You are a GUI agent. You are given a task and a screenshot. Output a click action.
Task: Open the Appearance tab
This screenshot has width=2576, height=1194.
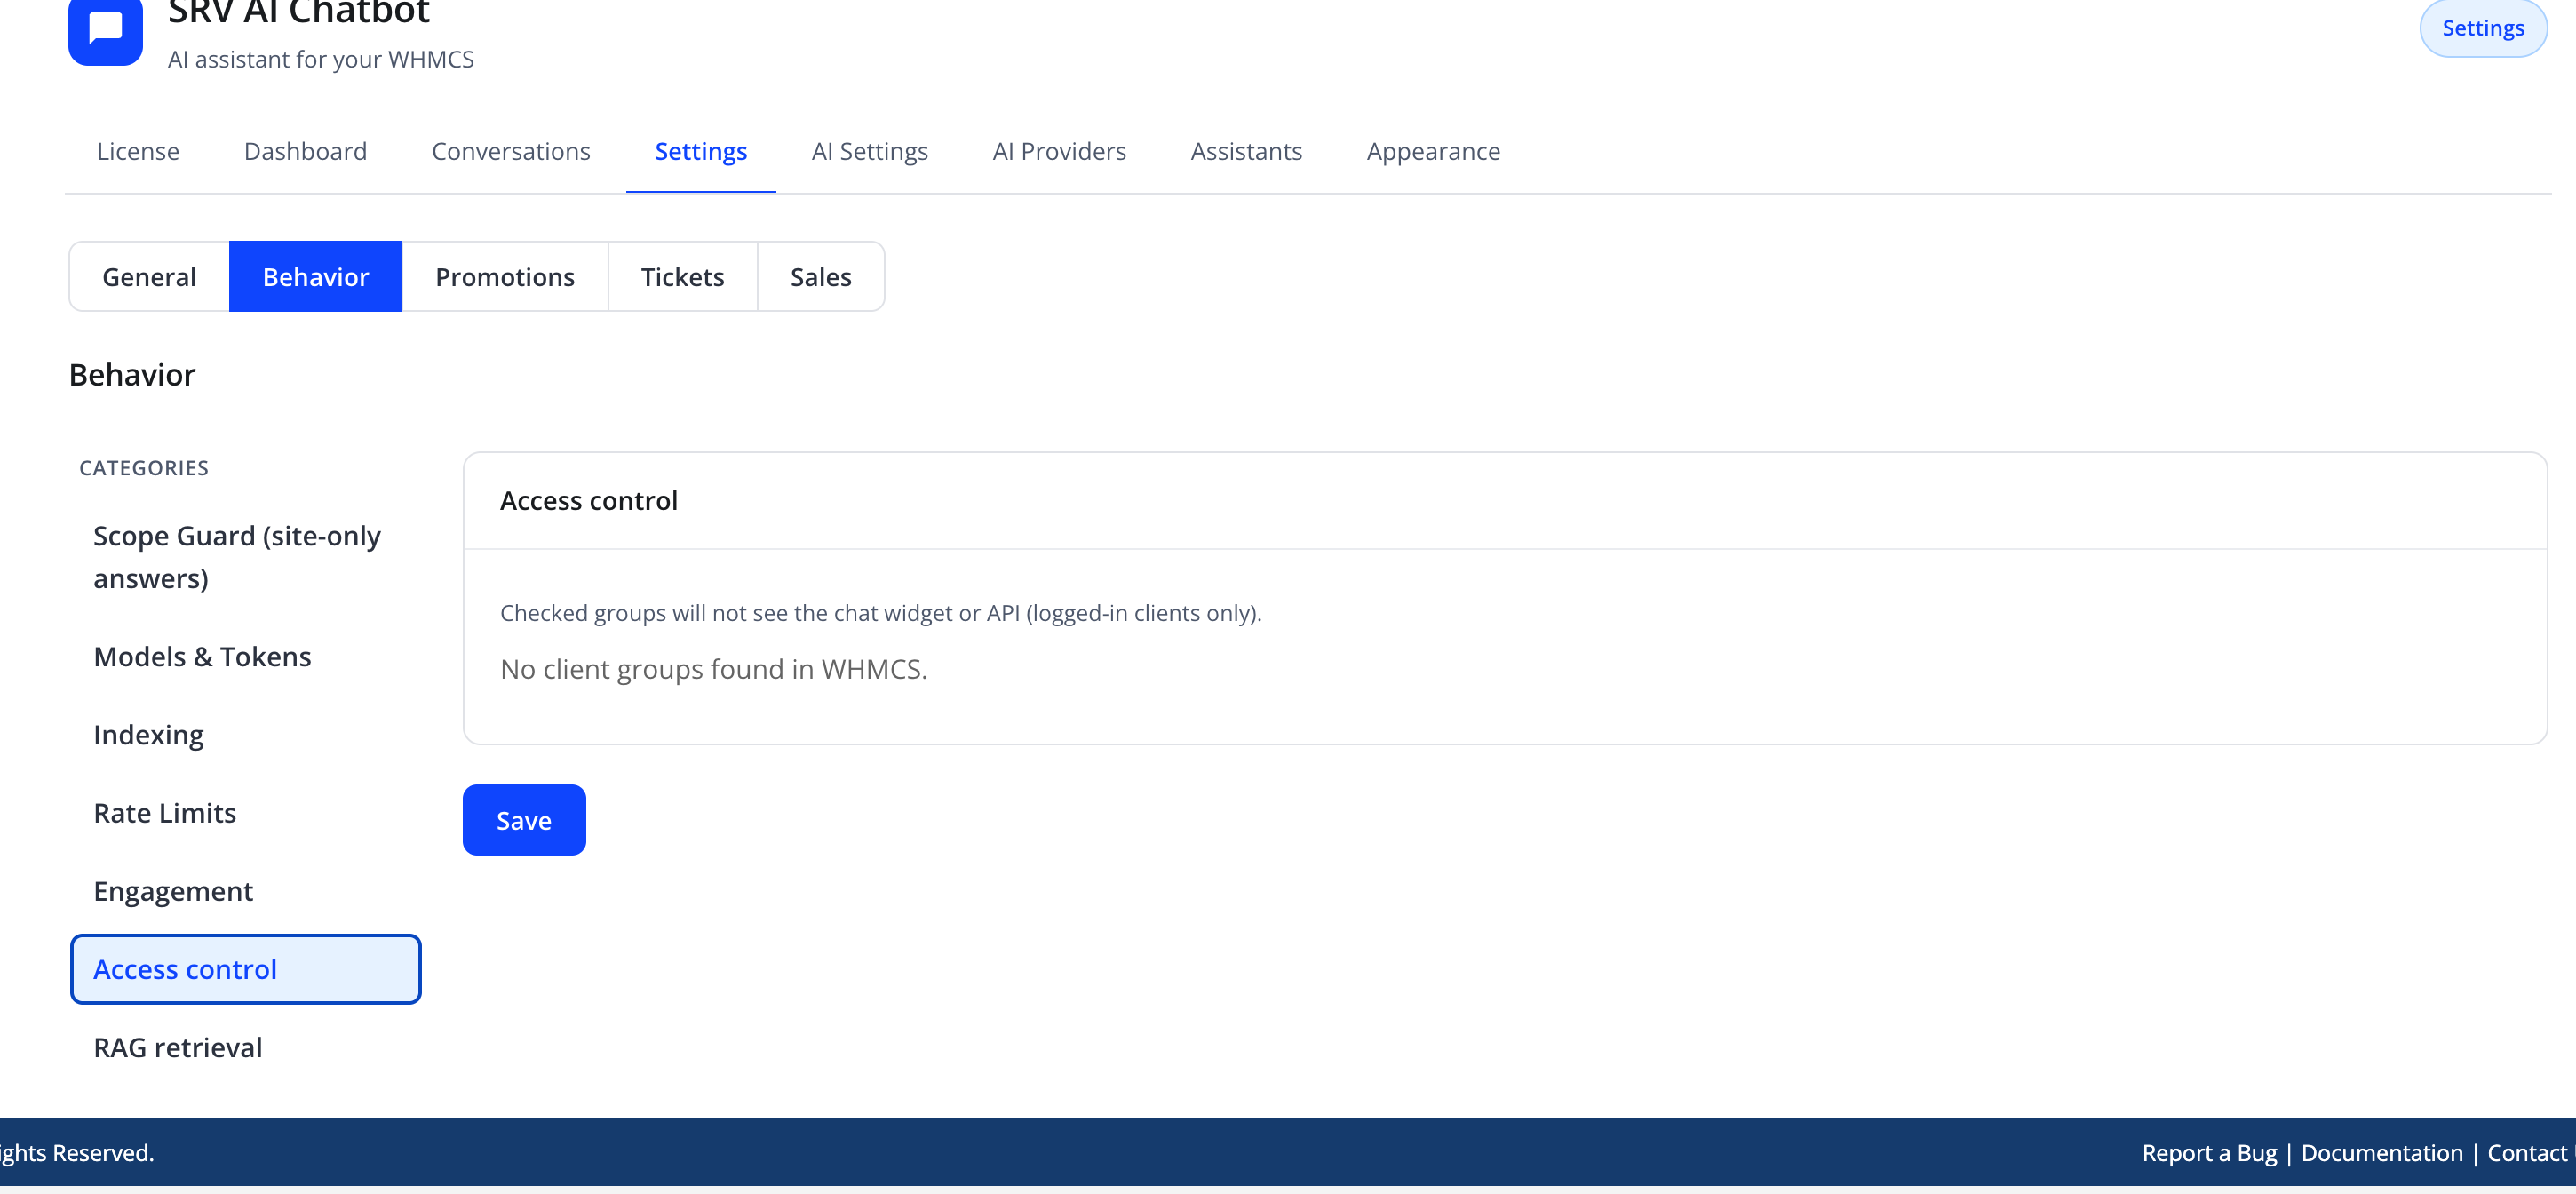click(x=1433, y=151)
